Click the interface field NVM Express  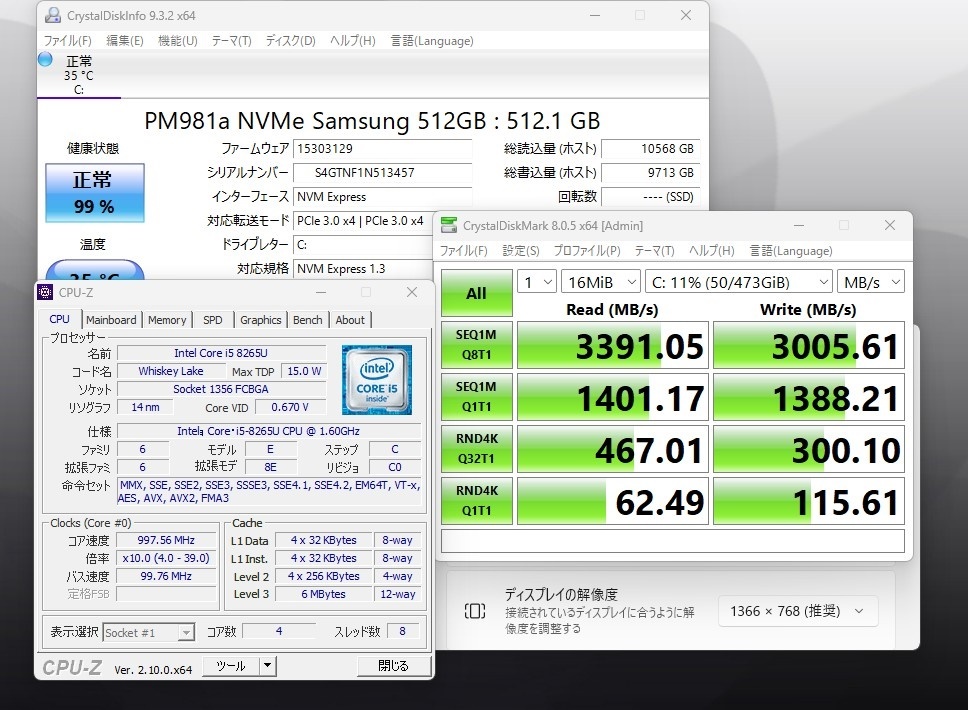383,196
